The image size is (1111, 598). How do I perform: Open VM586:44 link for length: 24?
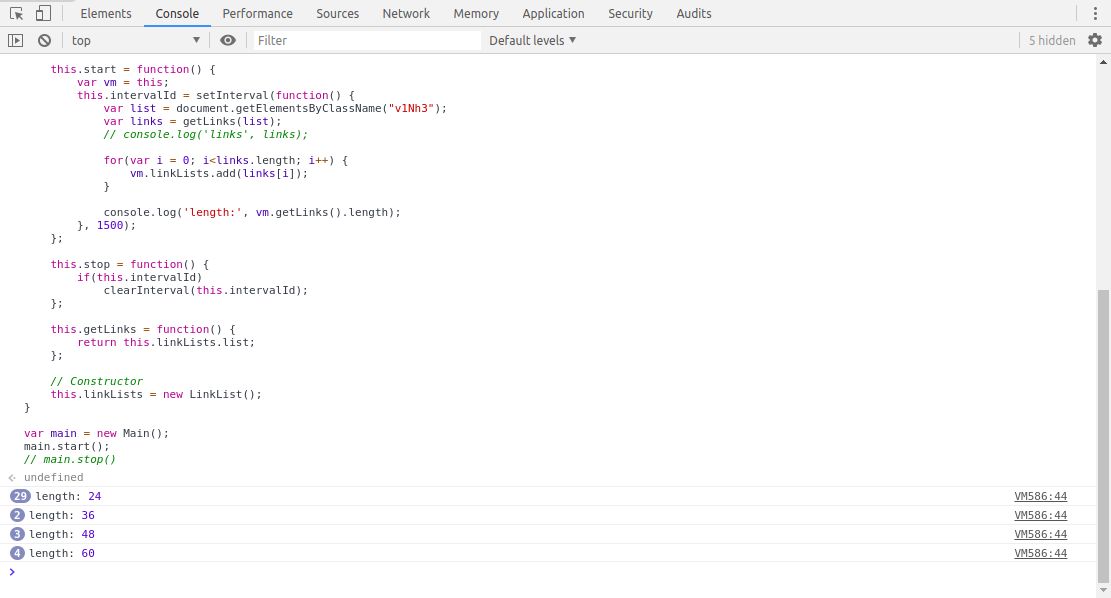1040,496
